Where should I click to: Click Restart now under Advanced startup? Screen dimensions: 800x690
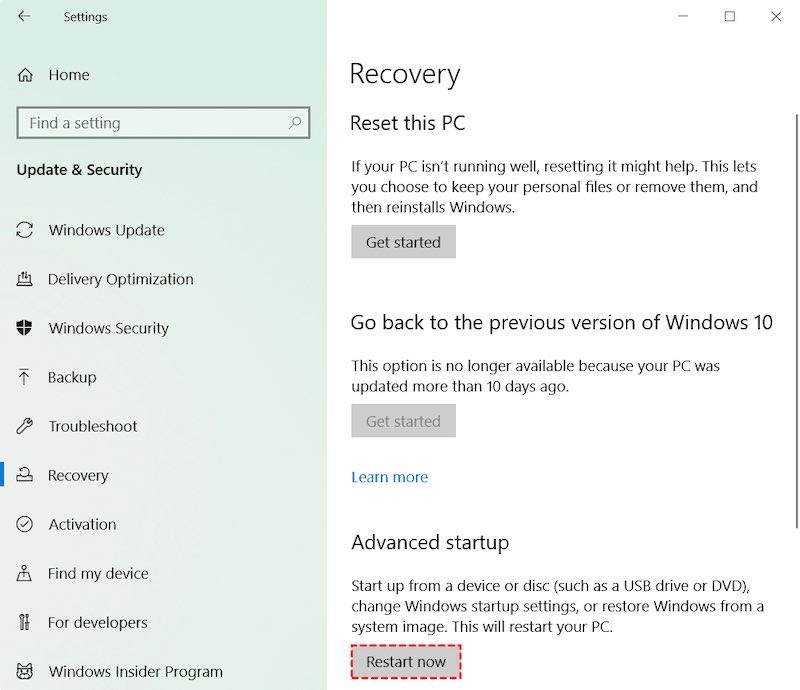coord(406,661)
